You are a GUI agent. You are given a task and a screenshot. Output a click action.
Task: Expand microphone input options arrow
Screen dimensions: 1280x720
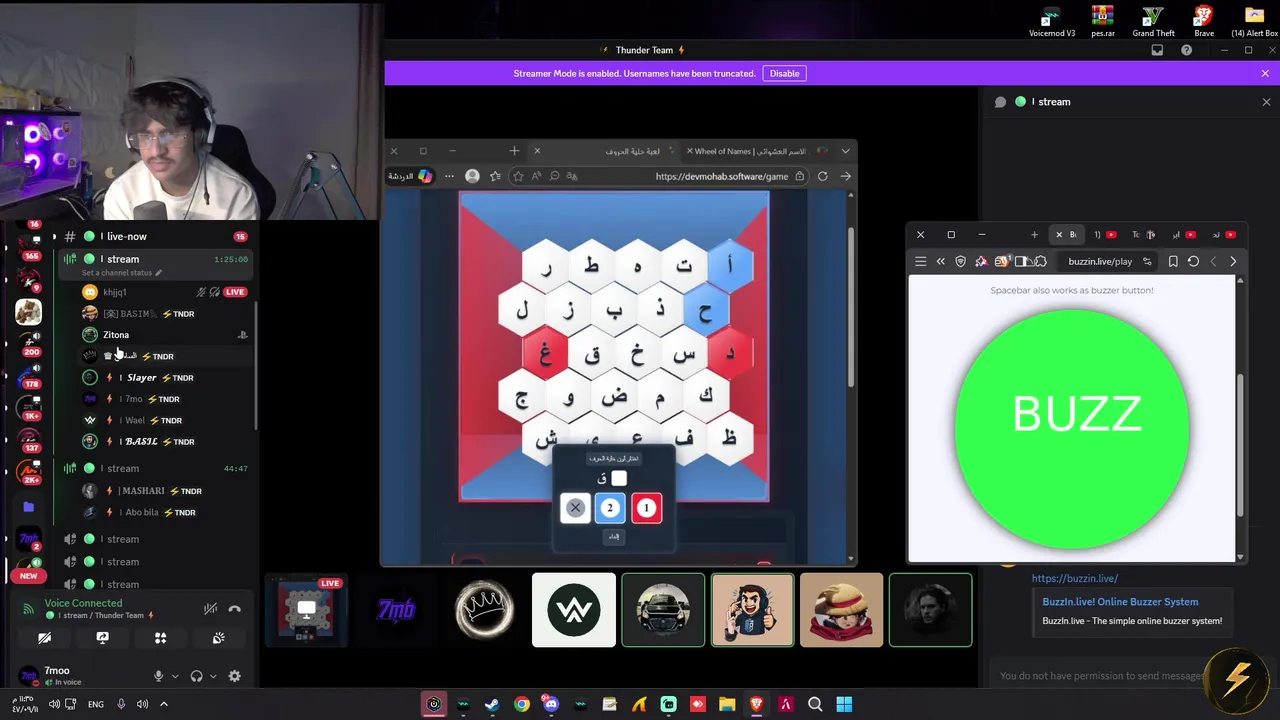point(175,677)
